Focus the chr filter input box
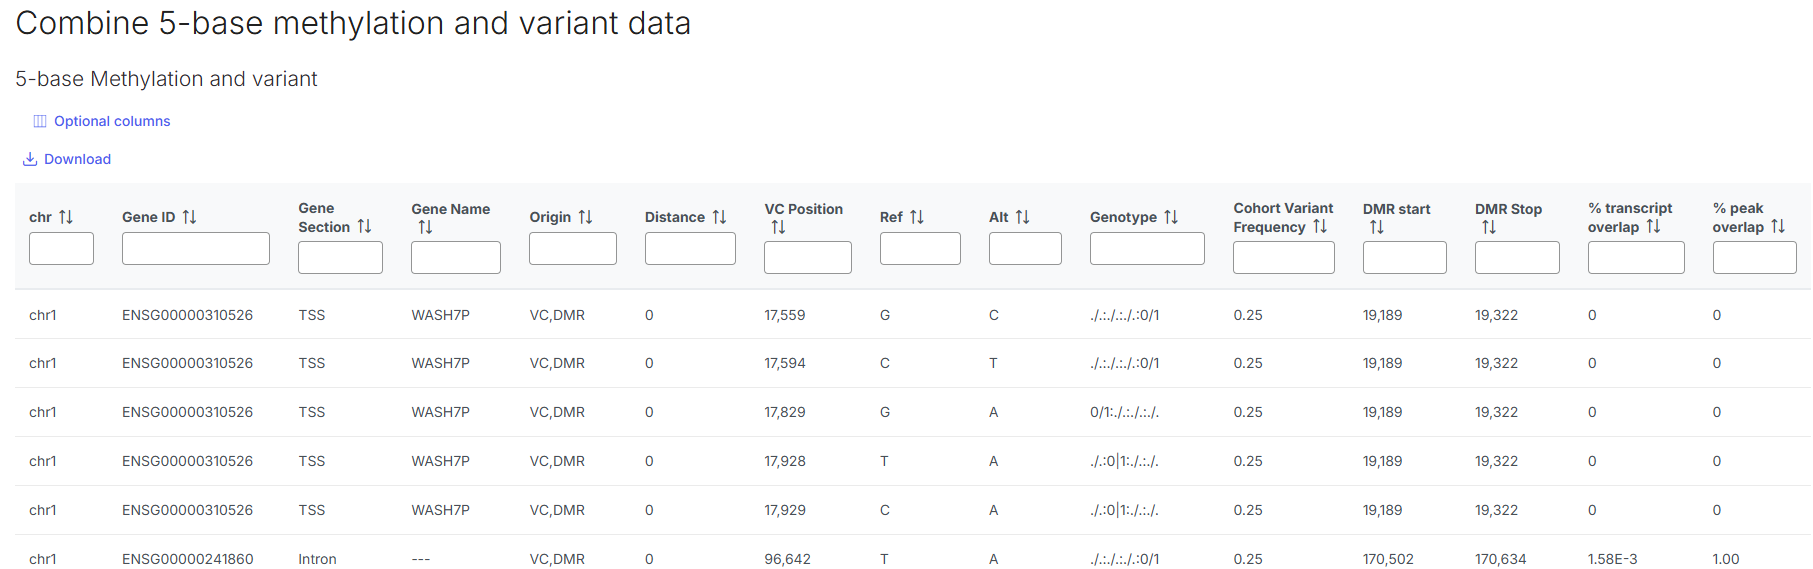1813x569 pixels. tap(61, 249)
